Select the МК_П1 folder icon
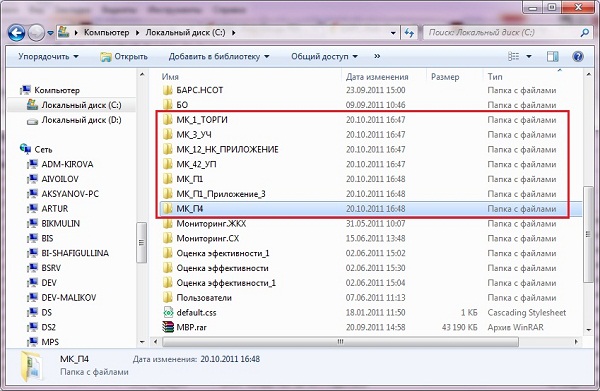 [x=168, y=179]
